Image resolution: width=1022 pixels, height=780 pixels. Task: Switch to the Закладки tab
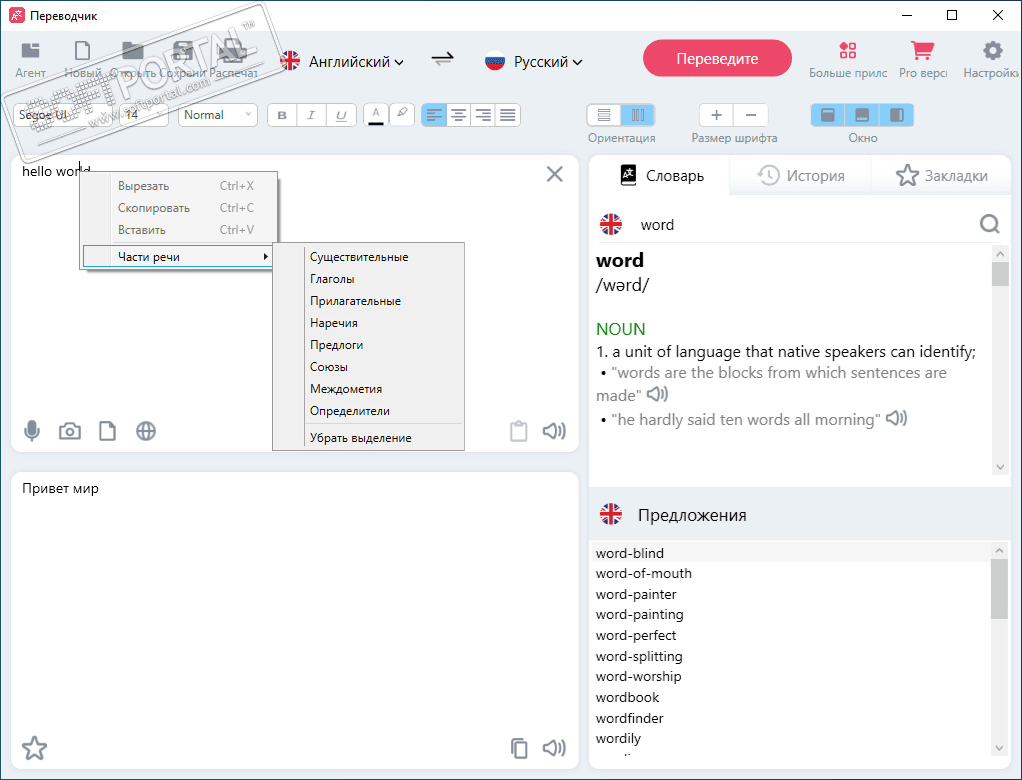tap(941, 175)
